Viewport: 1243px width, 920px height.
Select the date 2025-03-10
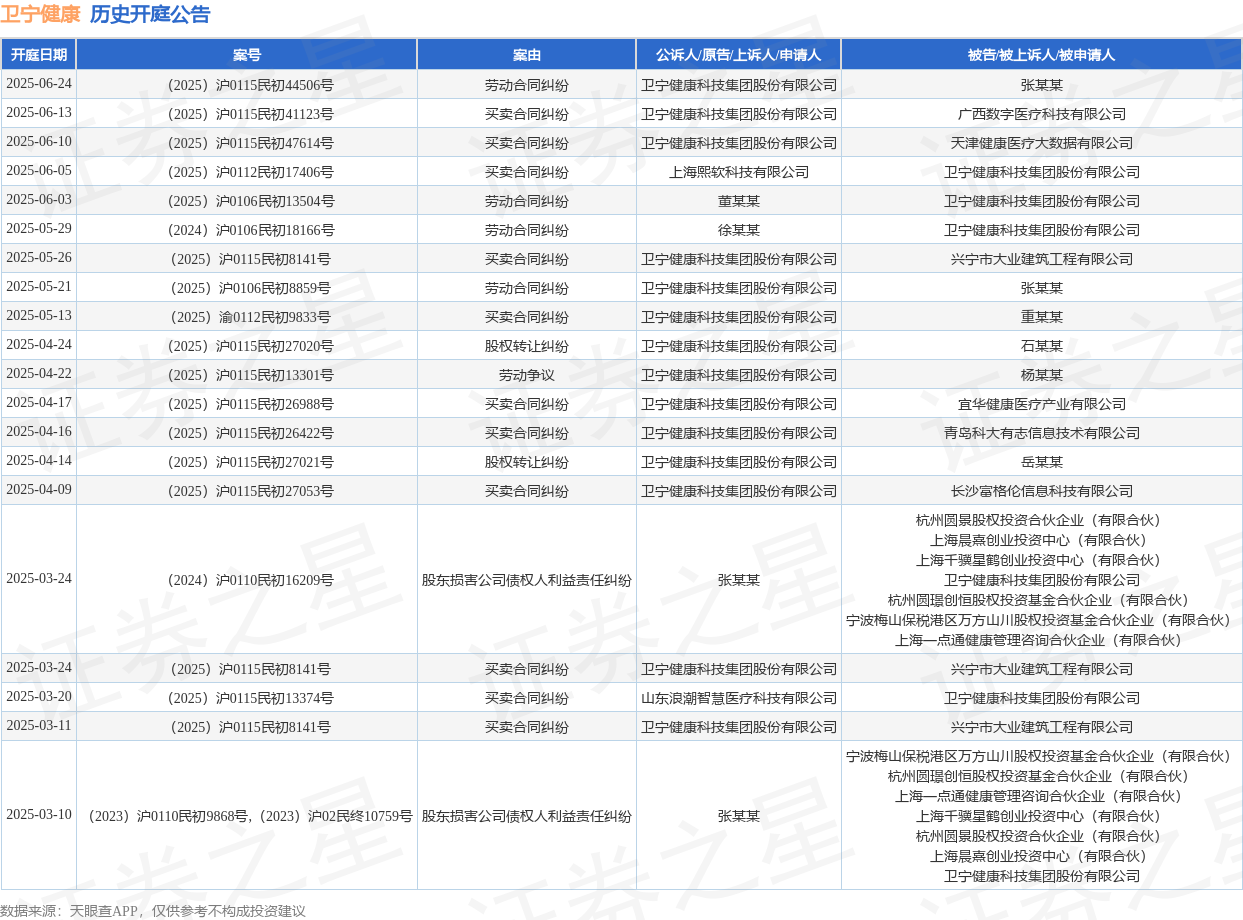pyautogui.click(x=39, y=815)
